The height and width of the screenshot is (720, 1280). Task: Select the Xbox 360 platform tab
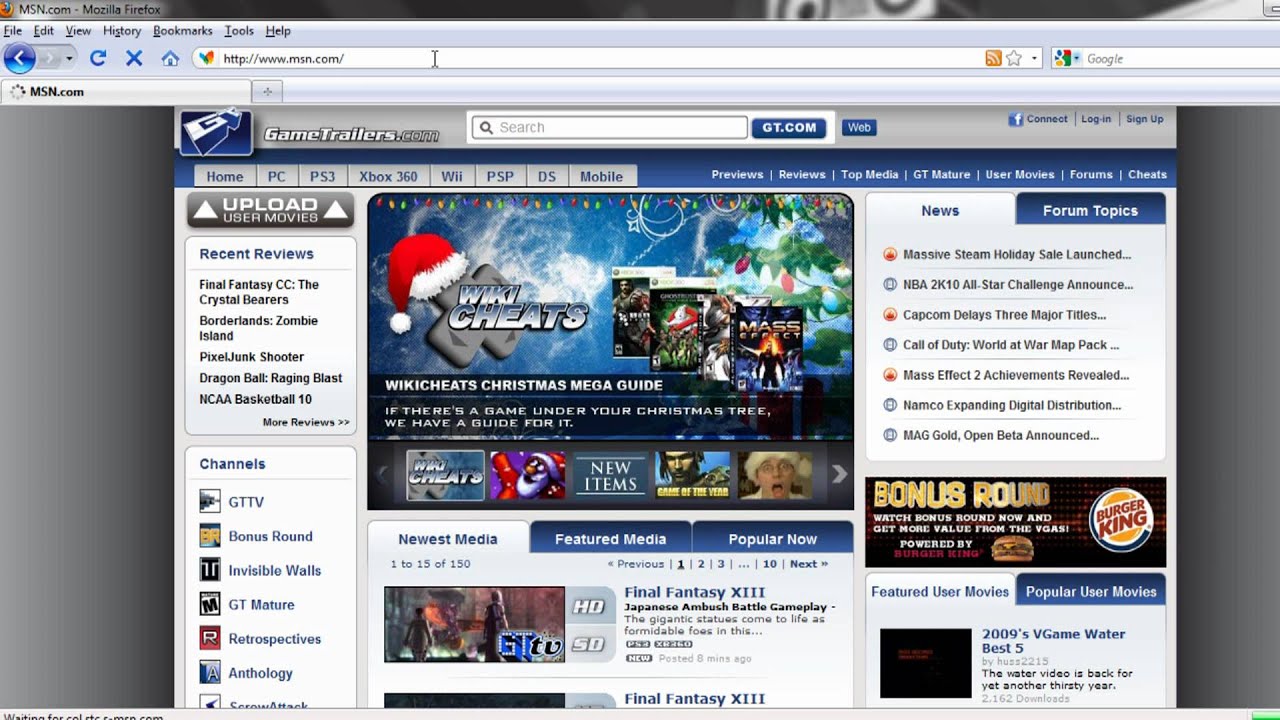click(388, 176)
